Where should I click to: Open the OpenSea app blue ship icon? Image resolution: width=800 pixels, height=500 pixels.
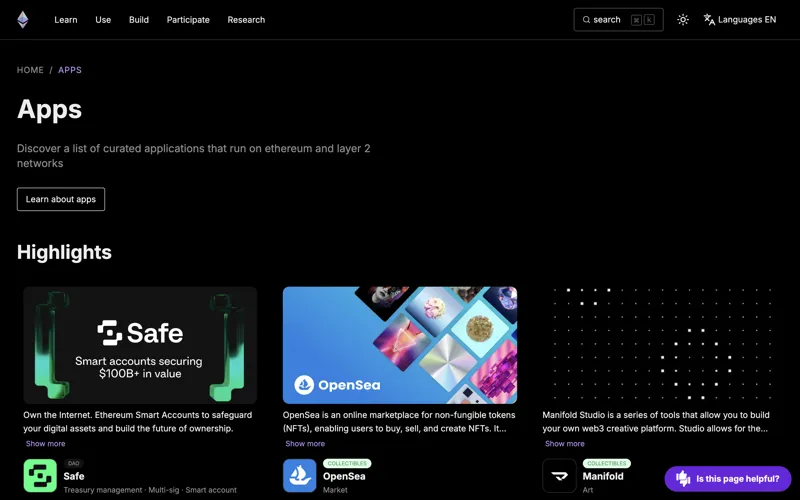click(299, 476)
